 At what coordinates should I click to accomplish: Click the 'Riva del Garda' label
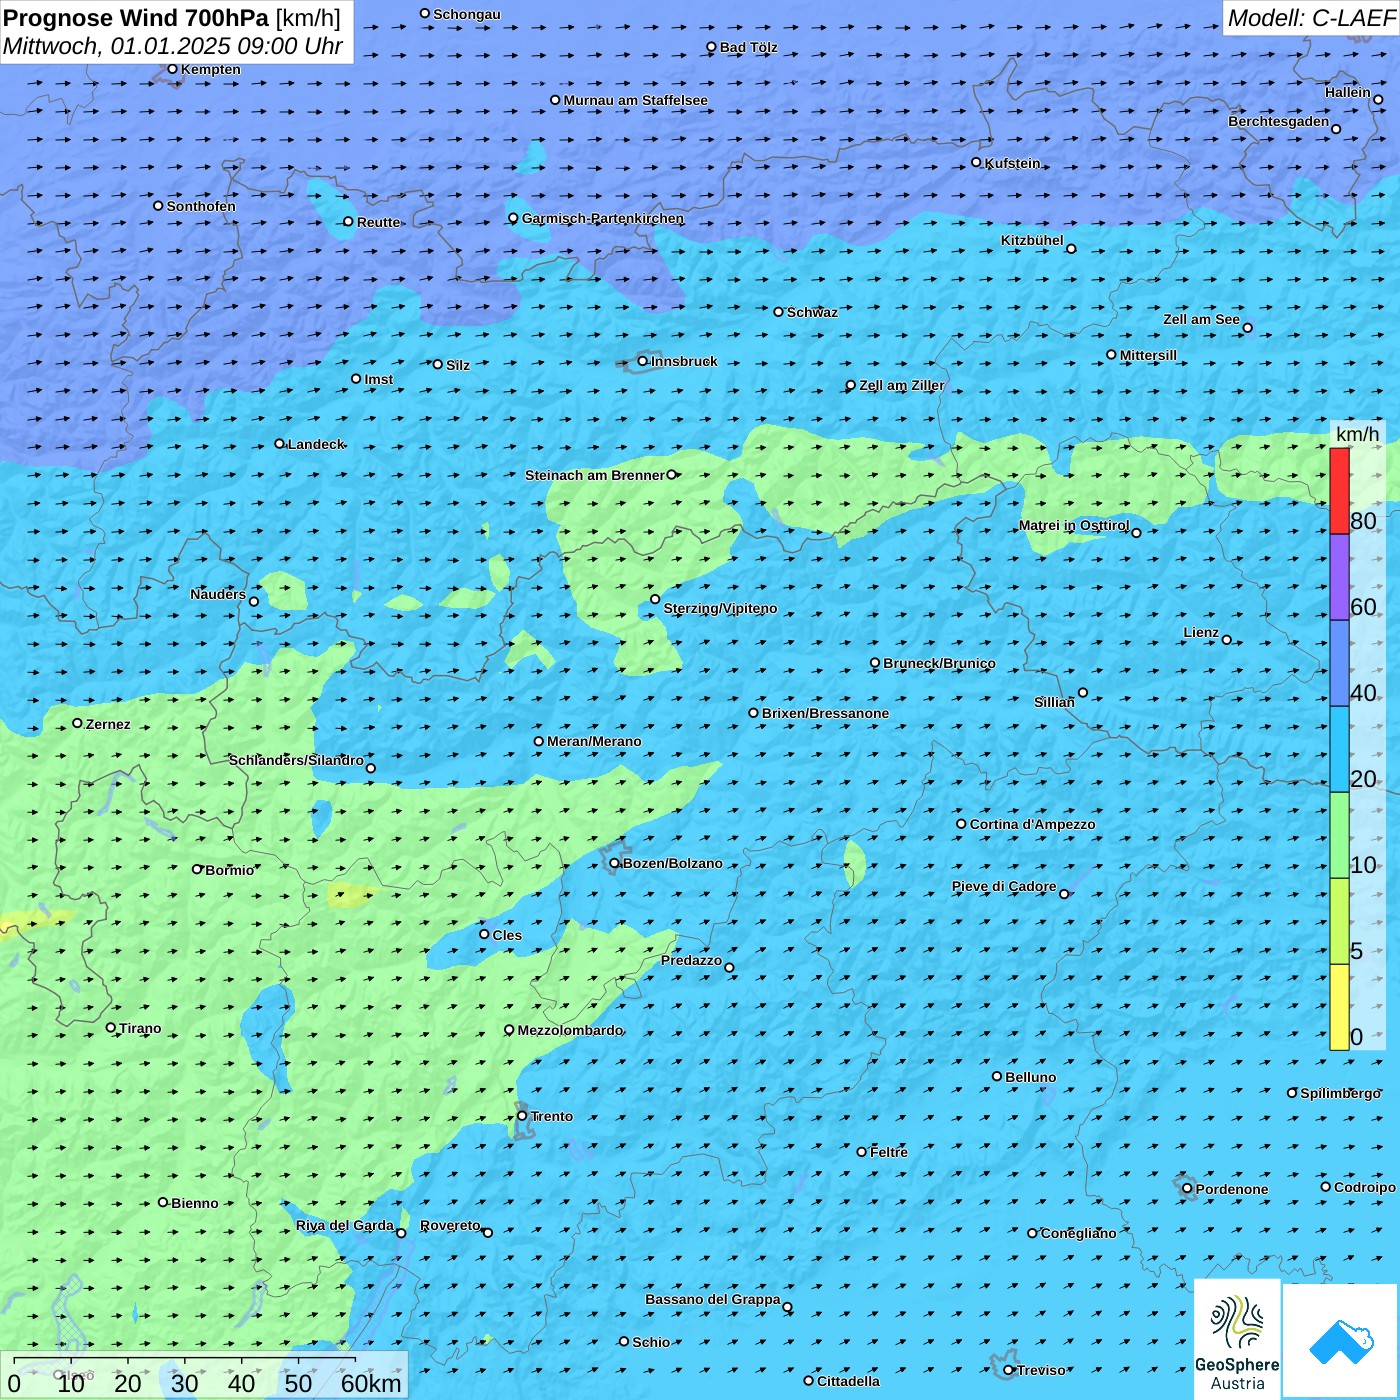click(345, 1225)
